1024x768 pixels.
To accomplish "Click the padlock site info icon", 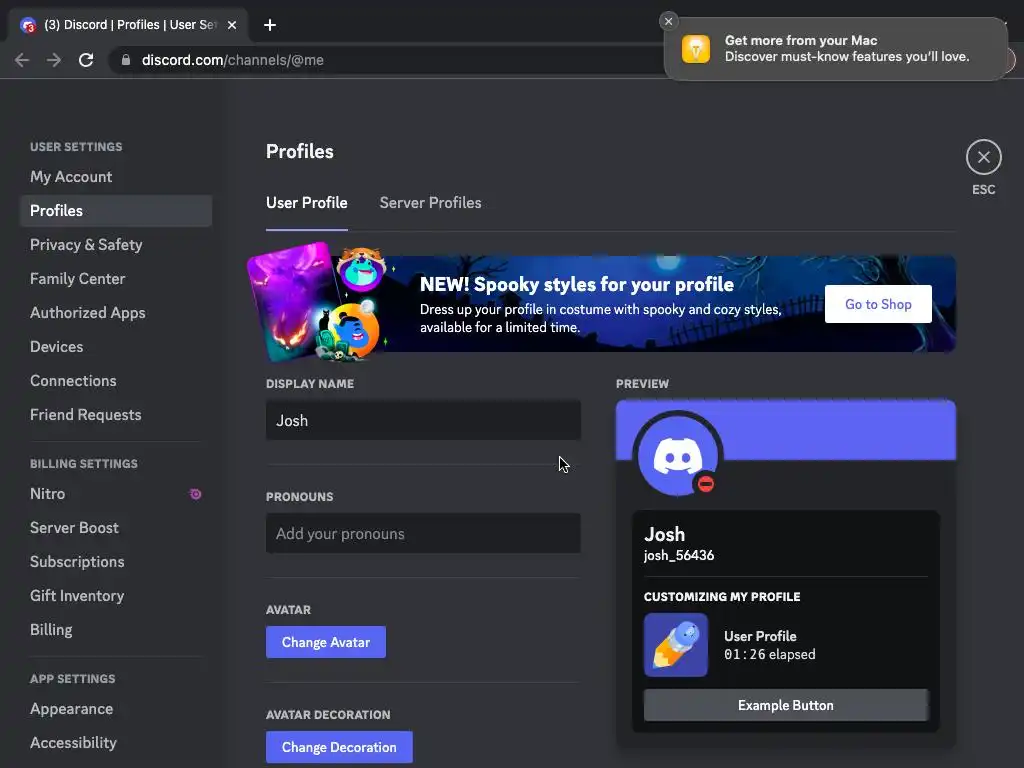I will [x=126, y=60].
